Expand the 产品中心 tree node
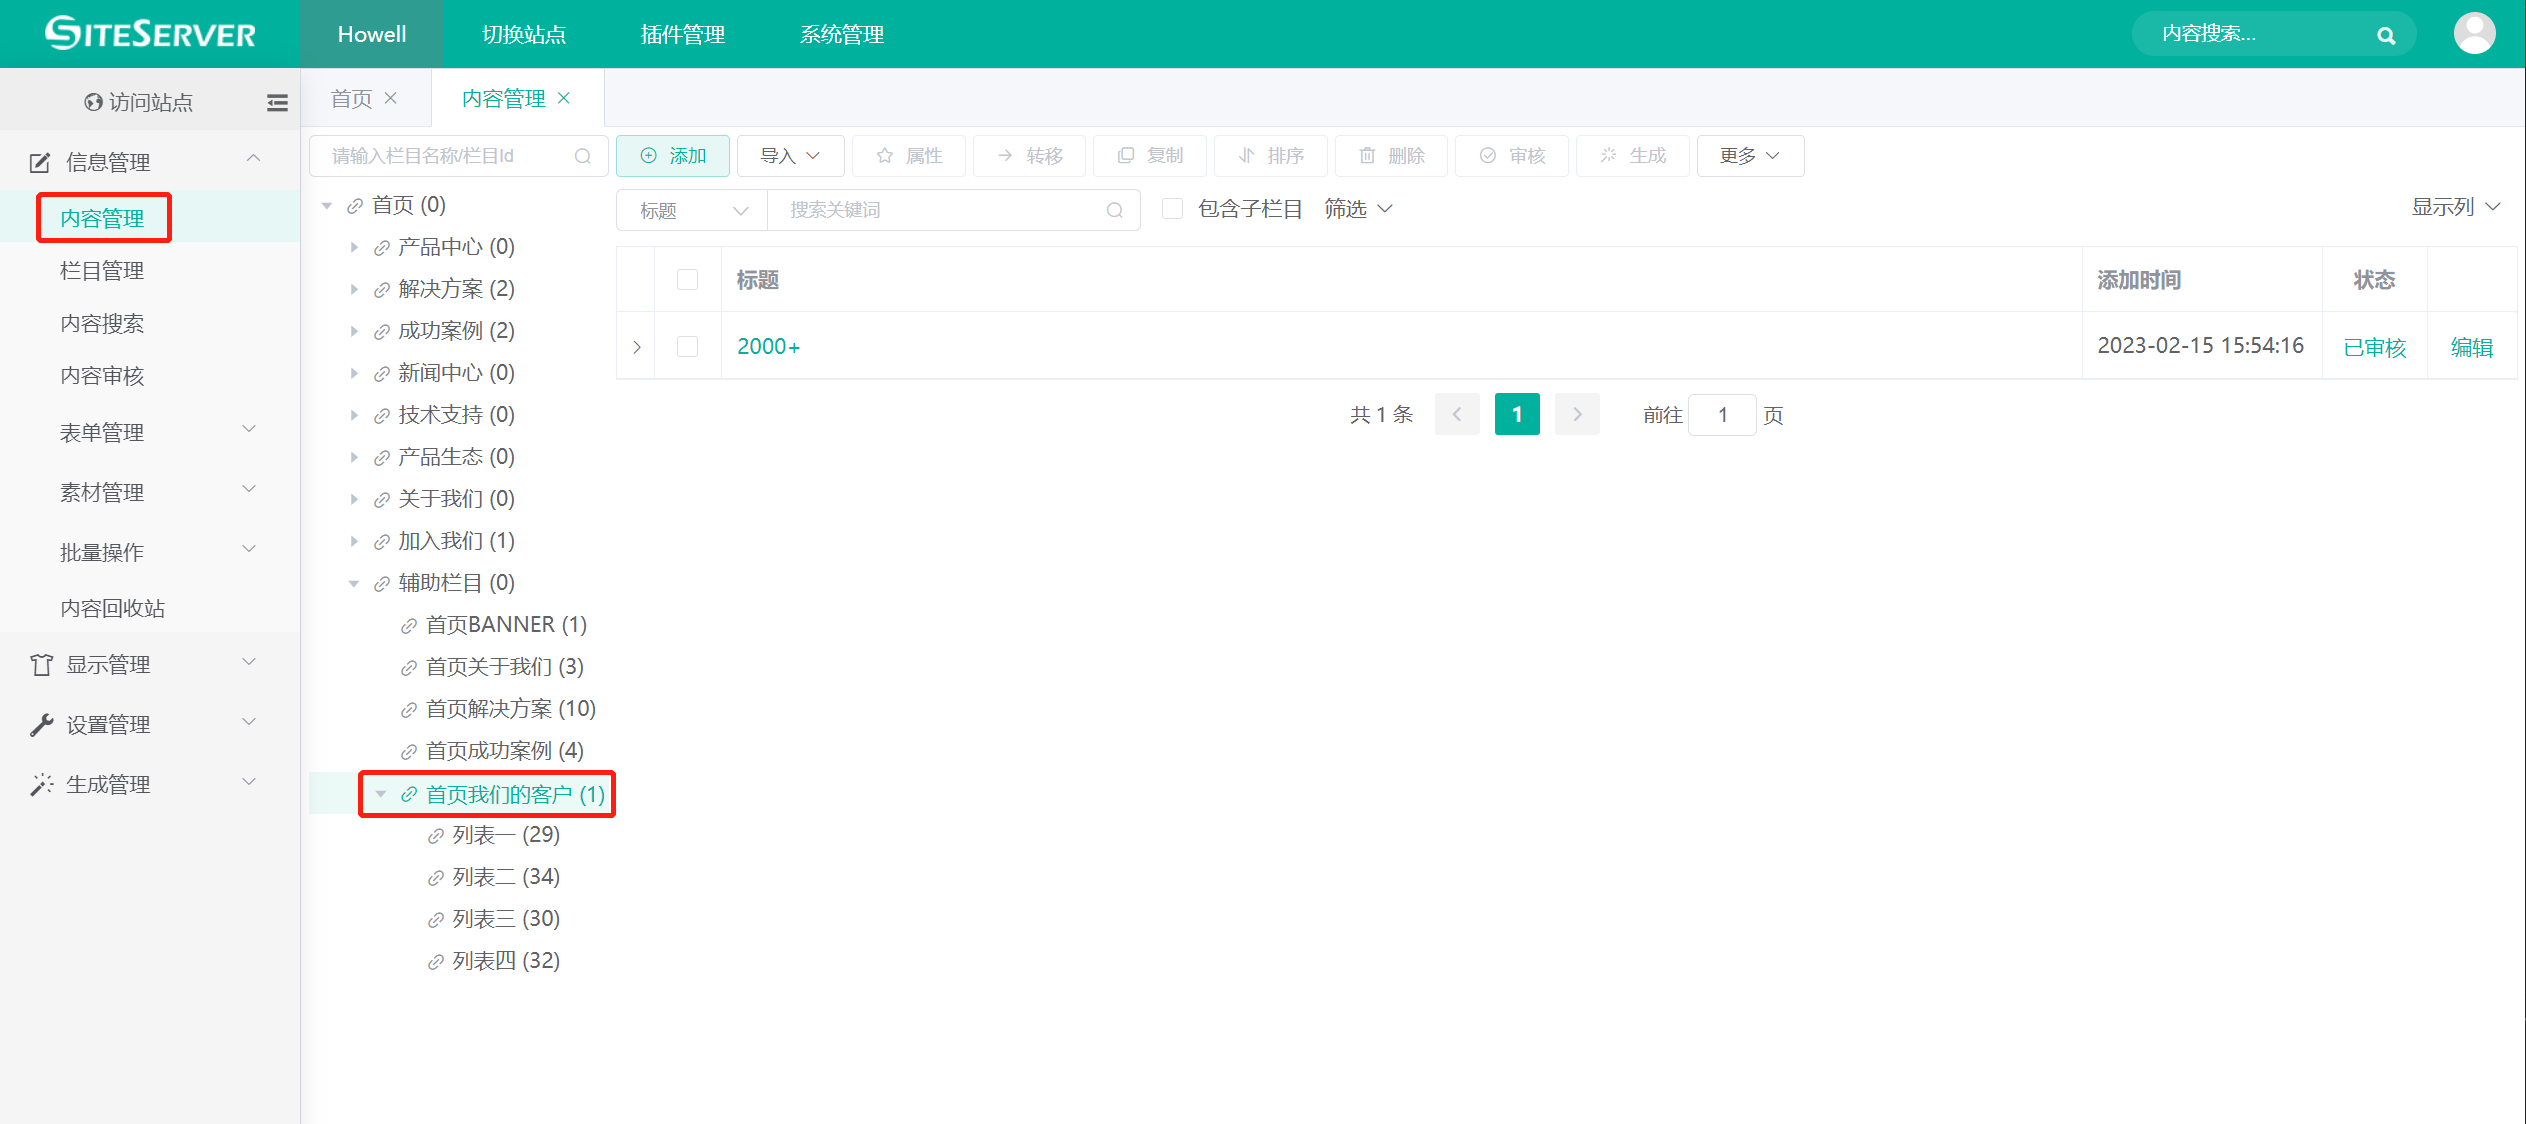 pyautogui.click(x=355, y=247)
